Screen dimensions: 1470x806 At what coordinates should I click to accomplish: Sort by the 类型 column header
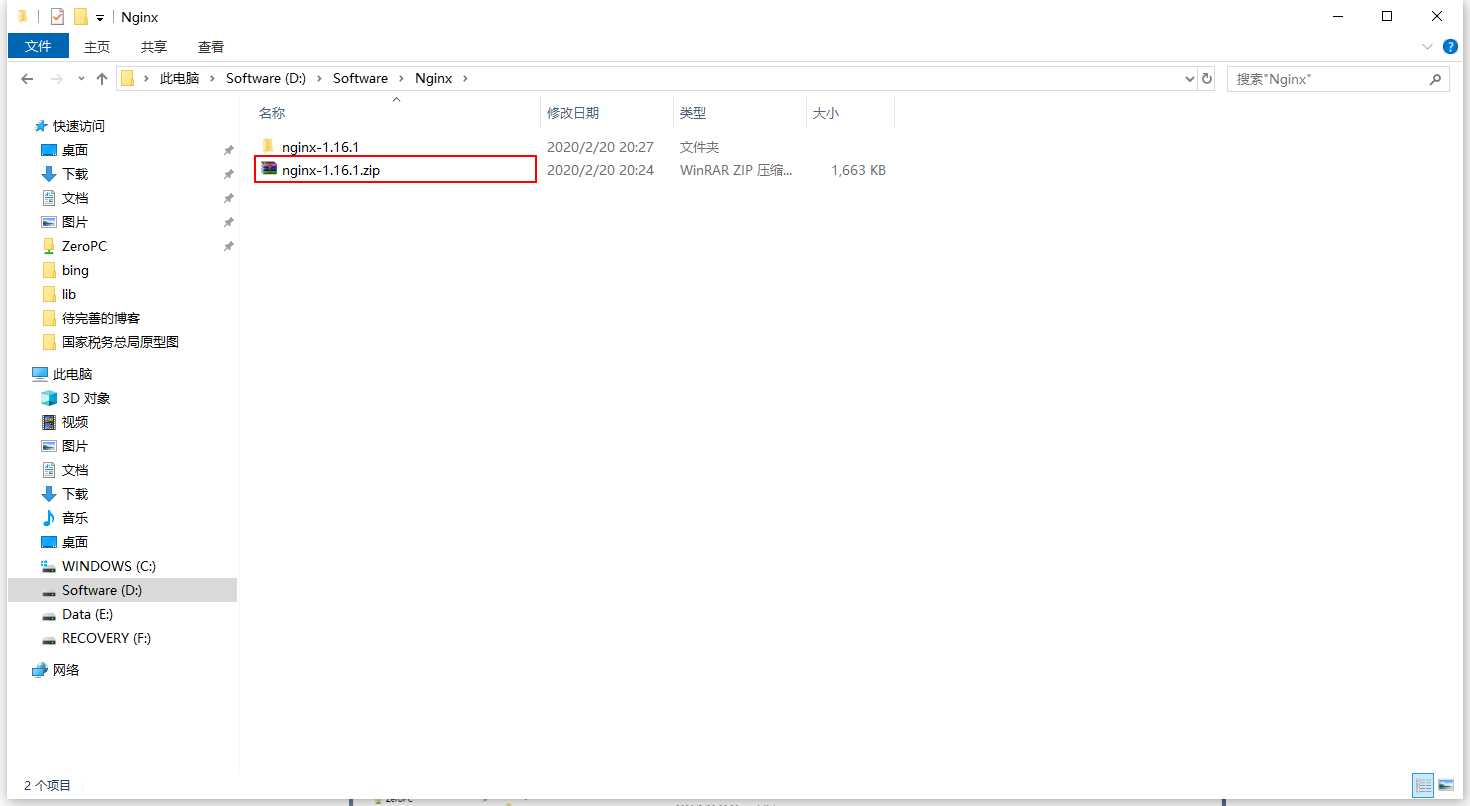coord(740,113)
